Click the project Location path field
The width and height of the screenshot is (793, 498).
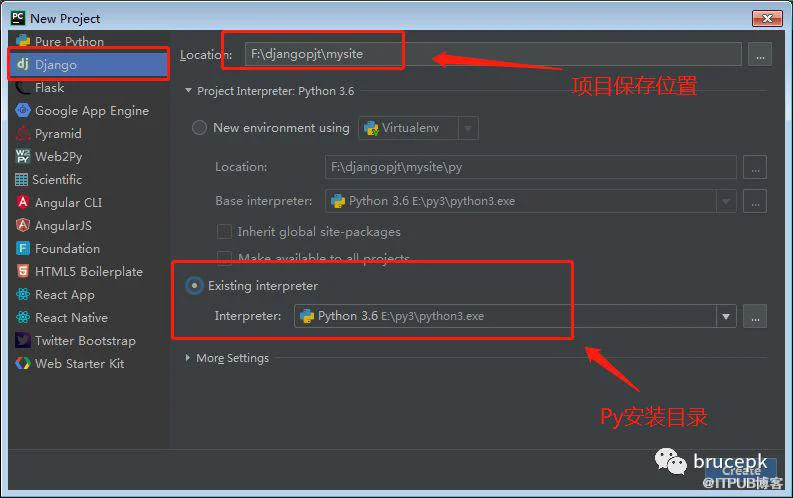click(x=493, y=54)
